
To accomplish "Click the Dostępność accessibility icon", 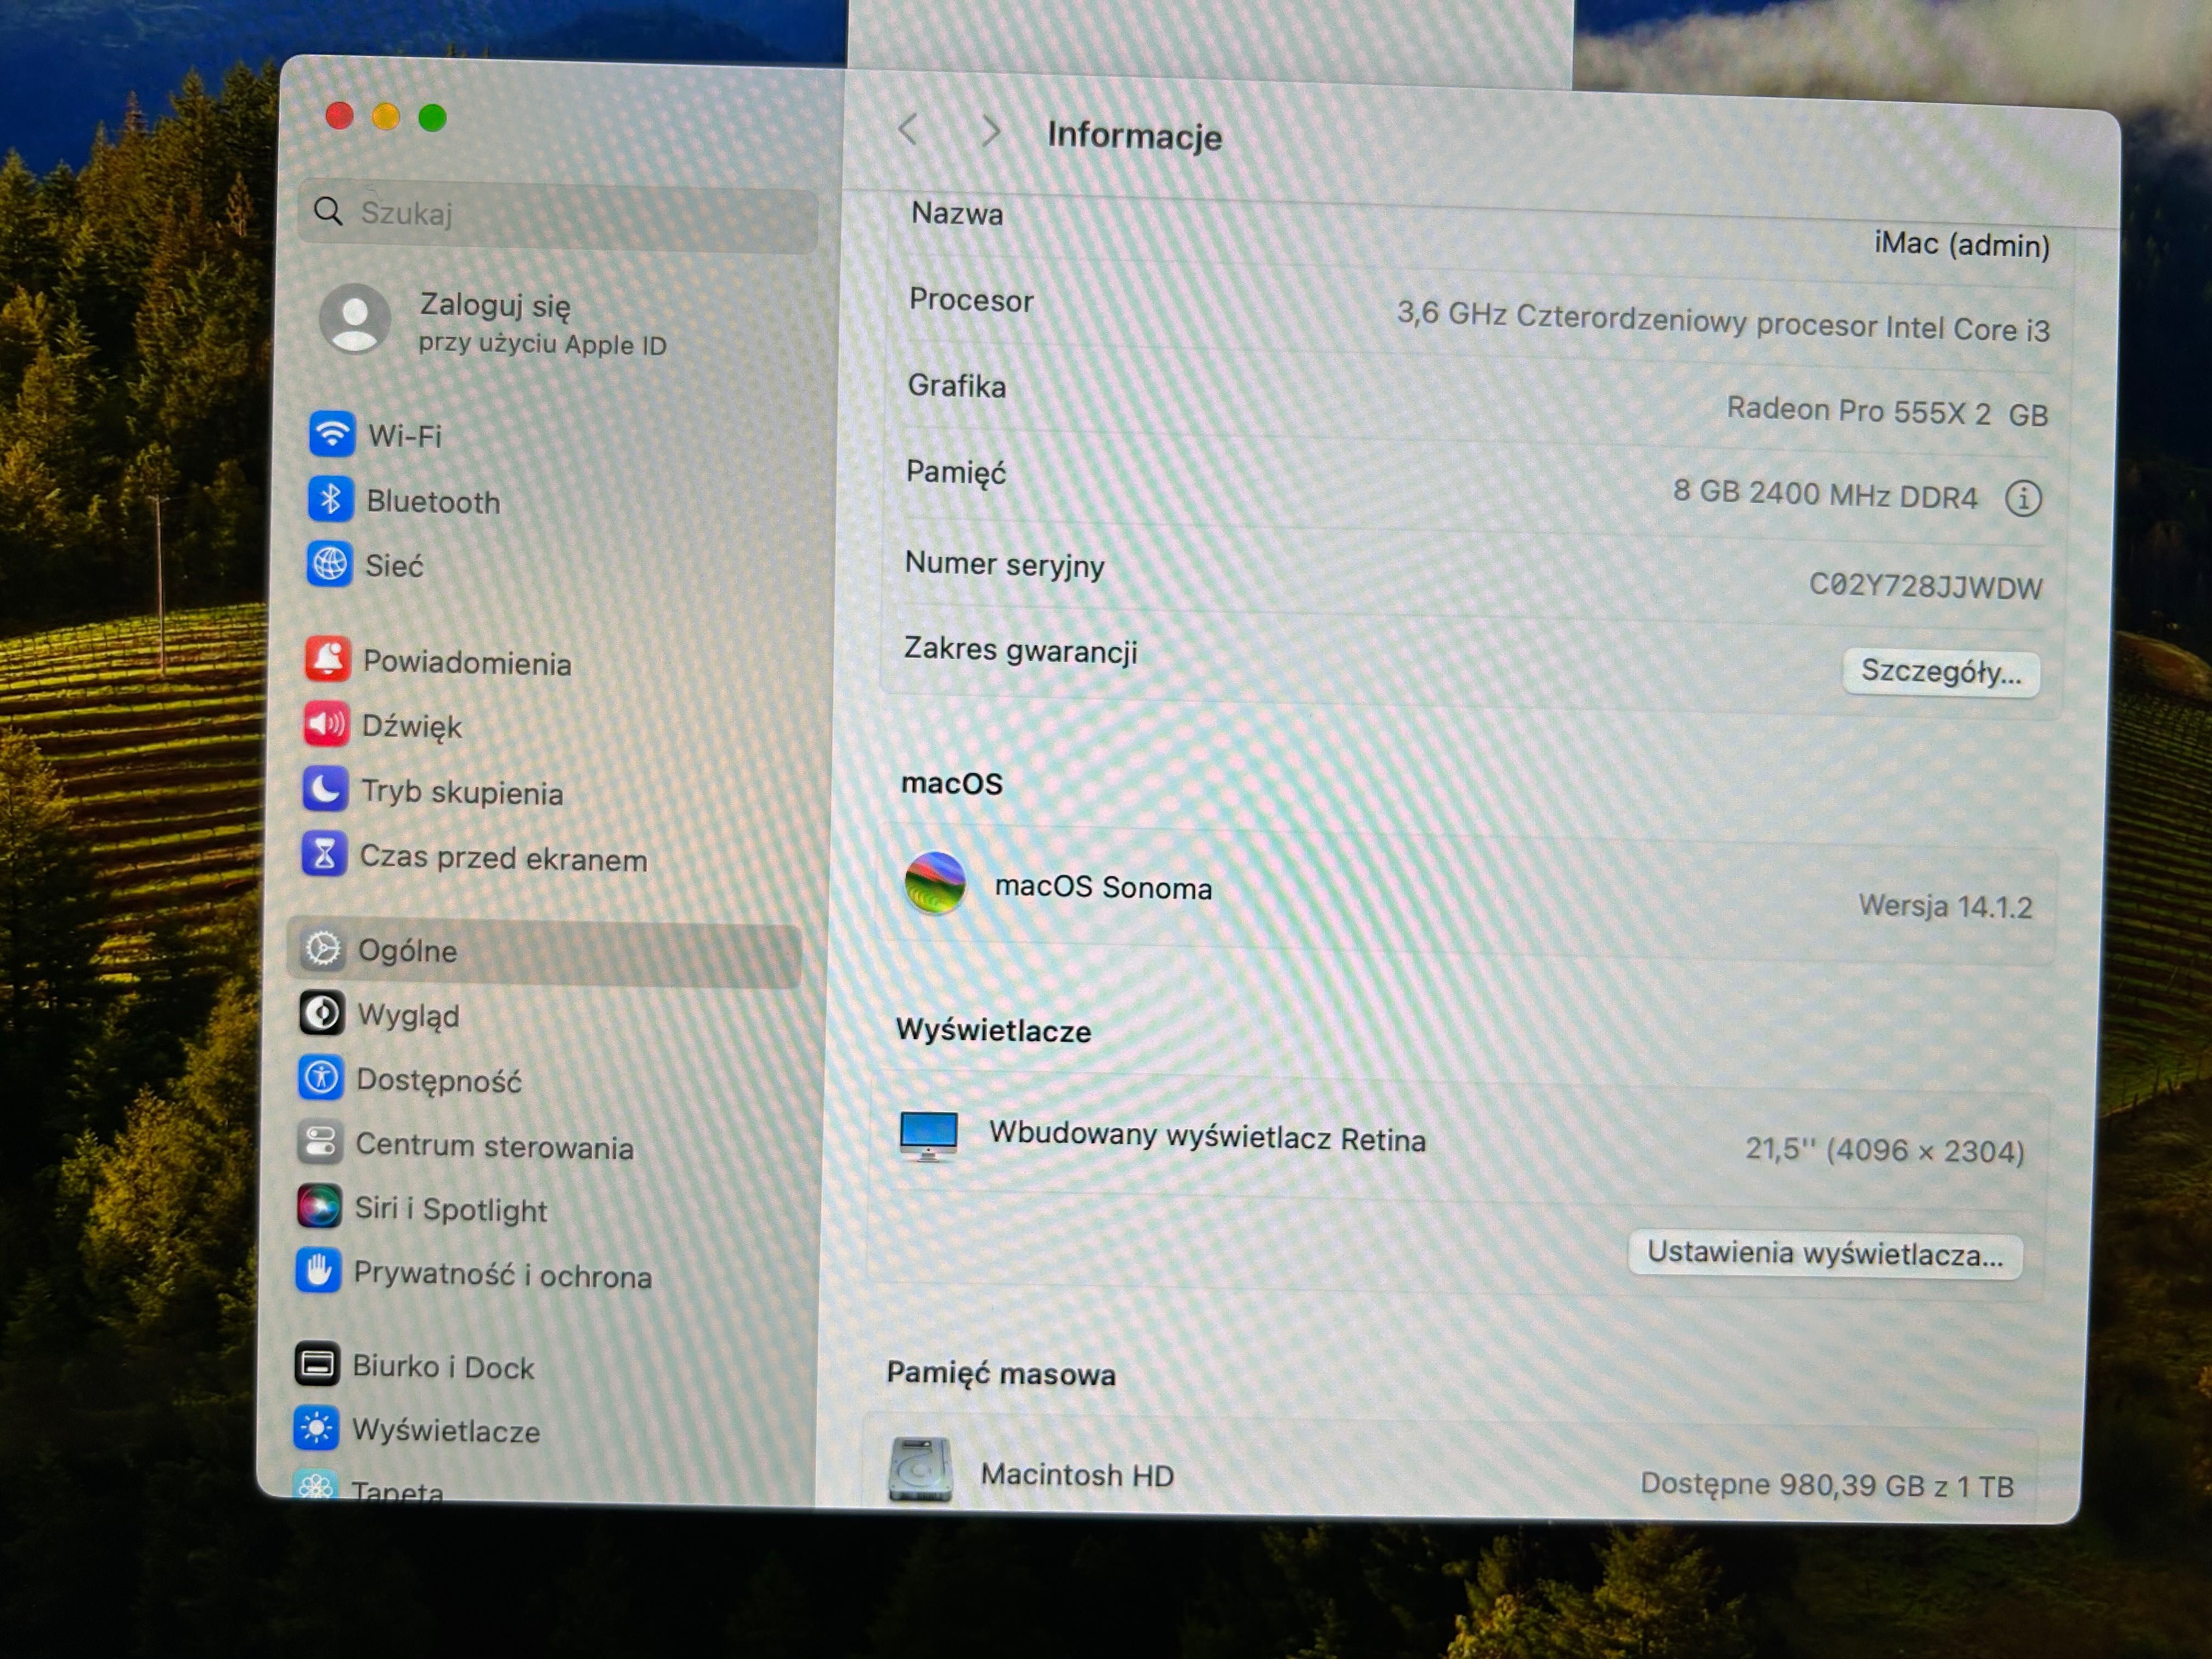I will (321, 1078).
